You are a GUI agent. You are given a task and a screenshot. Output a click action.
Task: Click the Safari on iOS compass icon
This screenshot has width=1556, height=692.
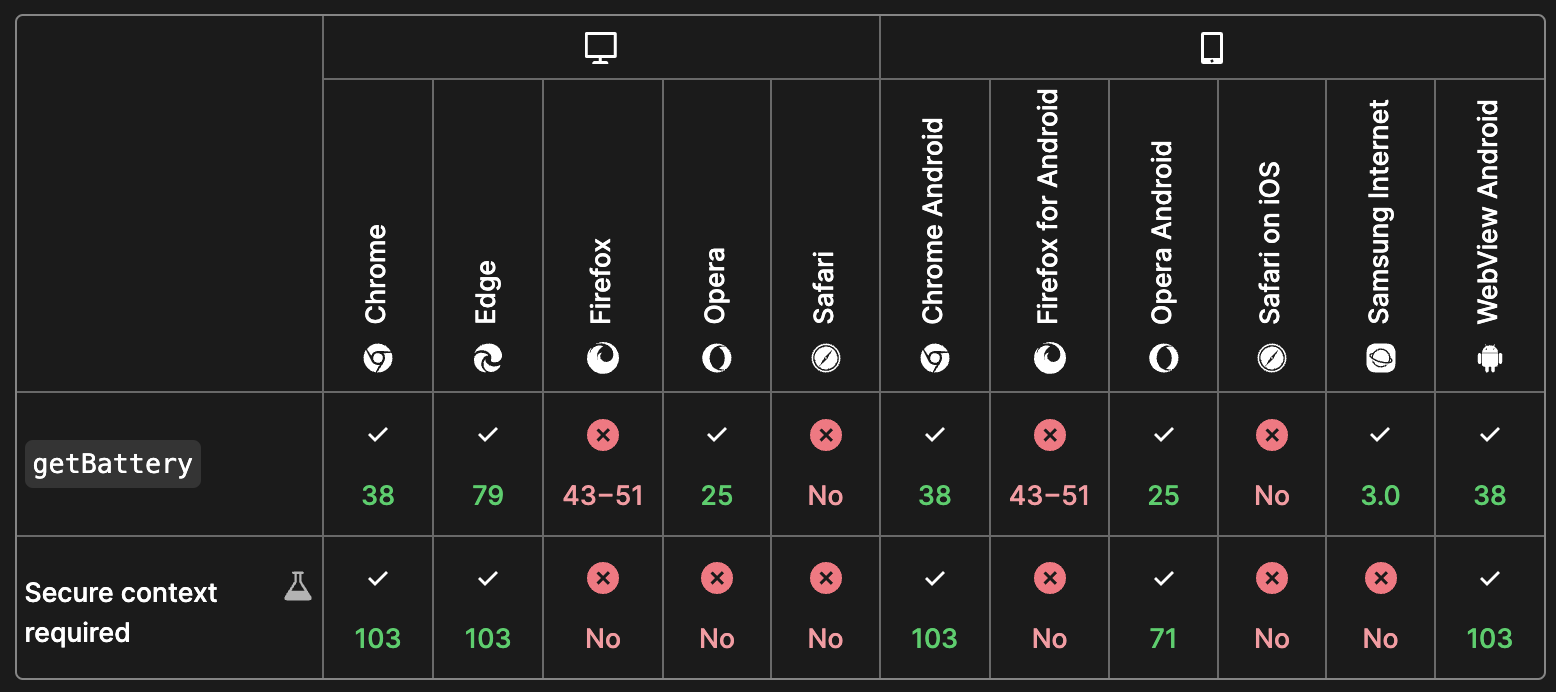coord(1271,358)
